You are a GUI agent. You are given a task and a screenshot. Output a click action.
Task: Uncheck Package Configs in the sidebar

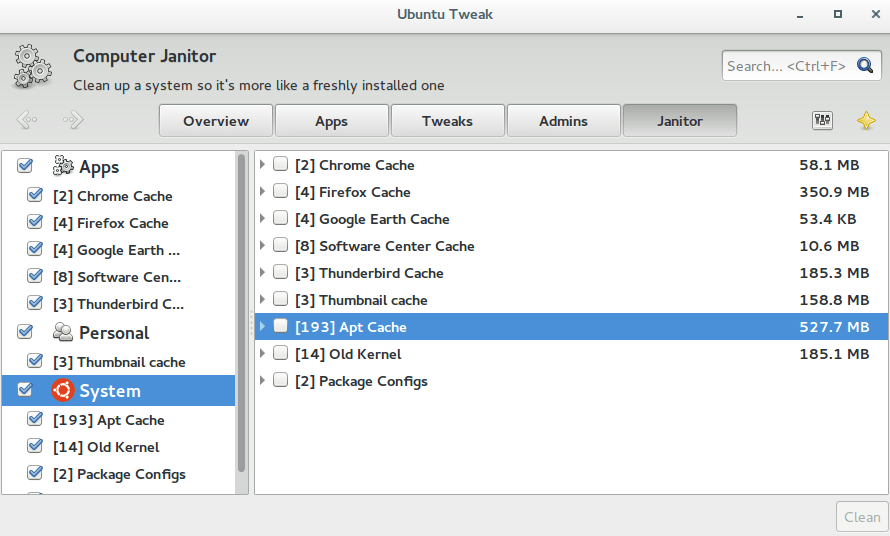point(35,473)
